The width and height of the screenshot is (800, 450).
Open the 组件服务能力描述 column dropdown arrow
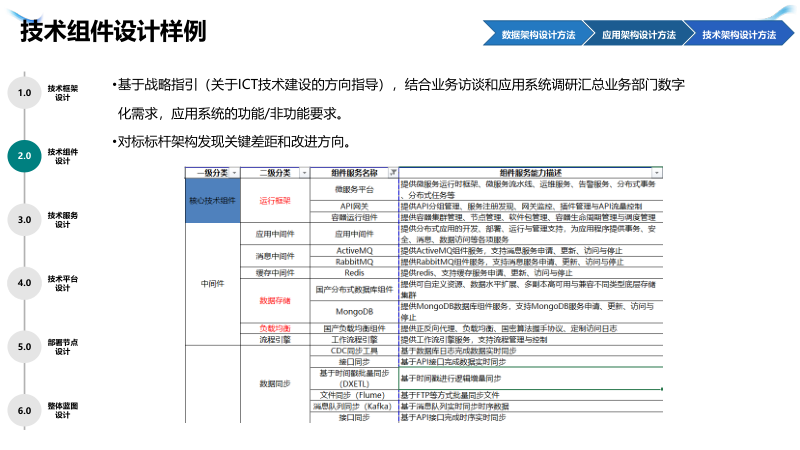tap(657, 173)
